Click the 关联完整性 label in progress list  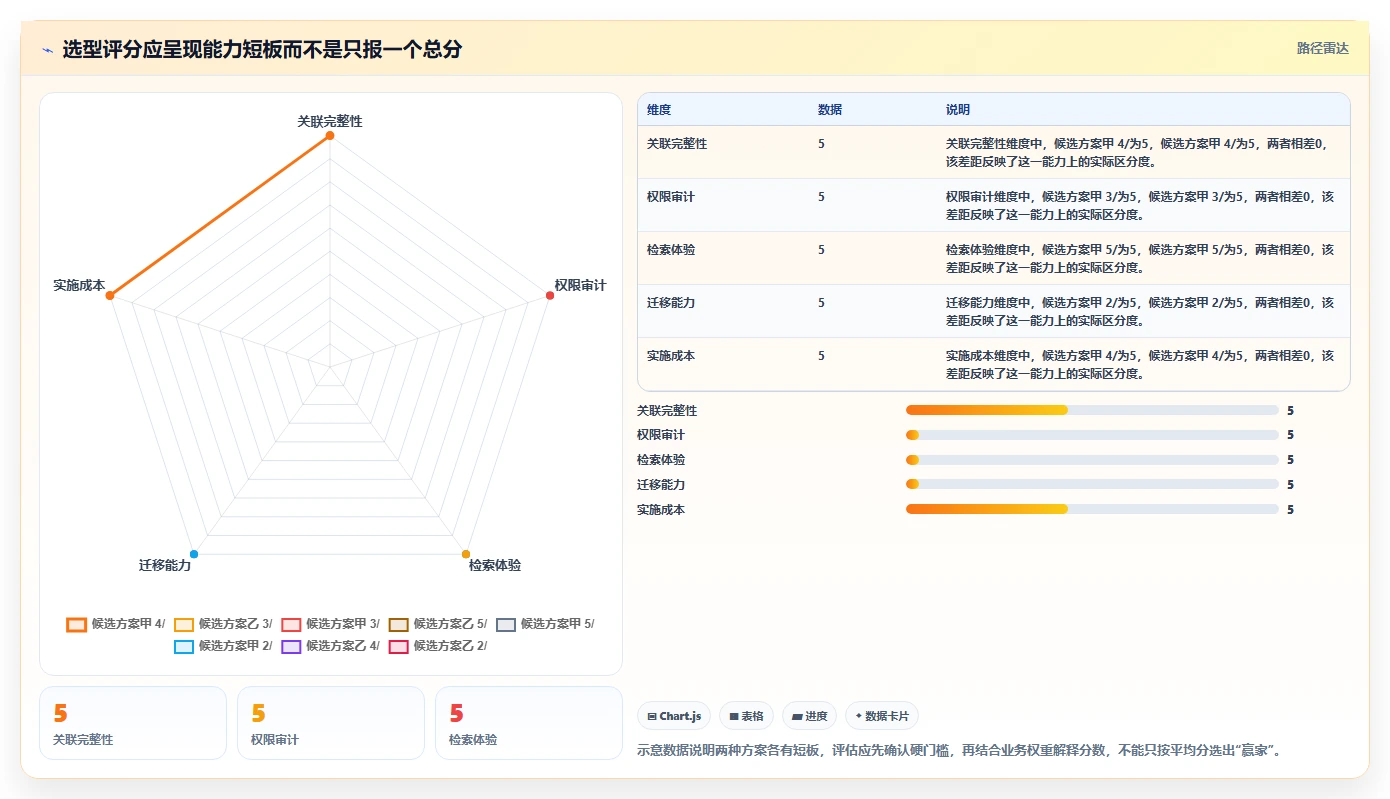(667, 411)
